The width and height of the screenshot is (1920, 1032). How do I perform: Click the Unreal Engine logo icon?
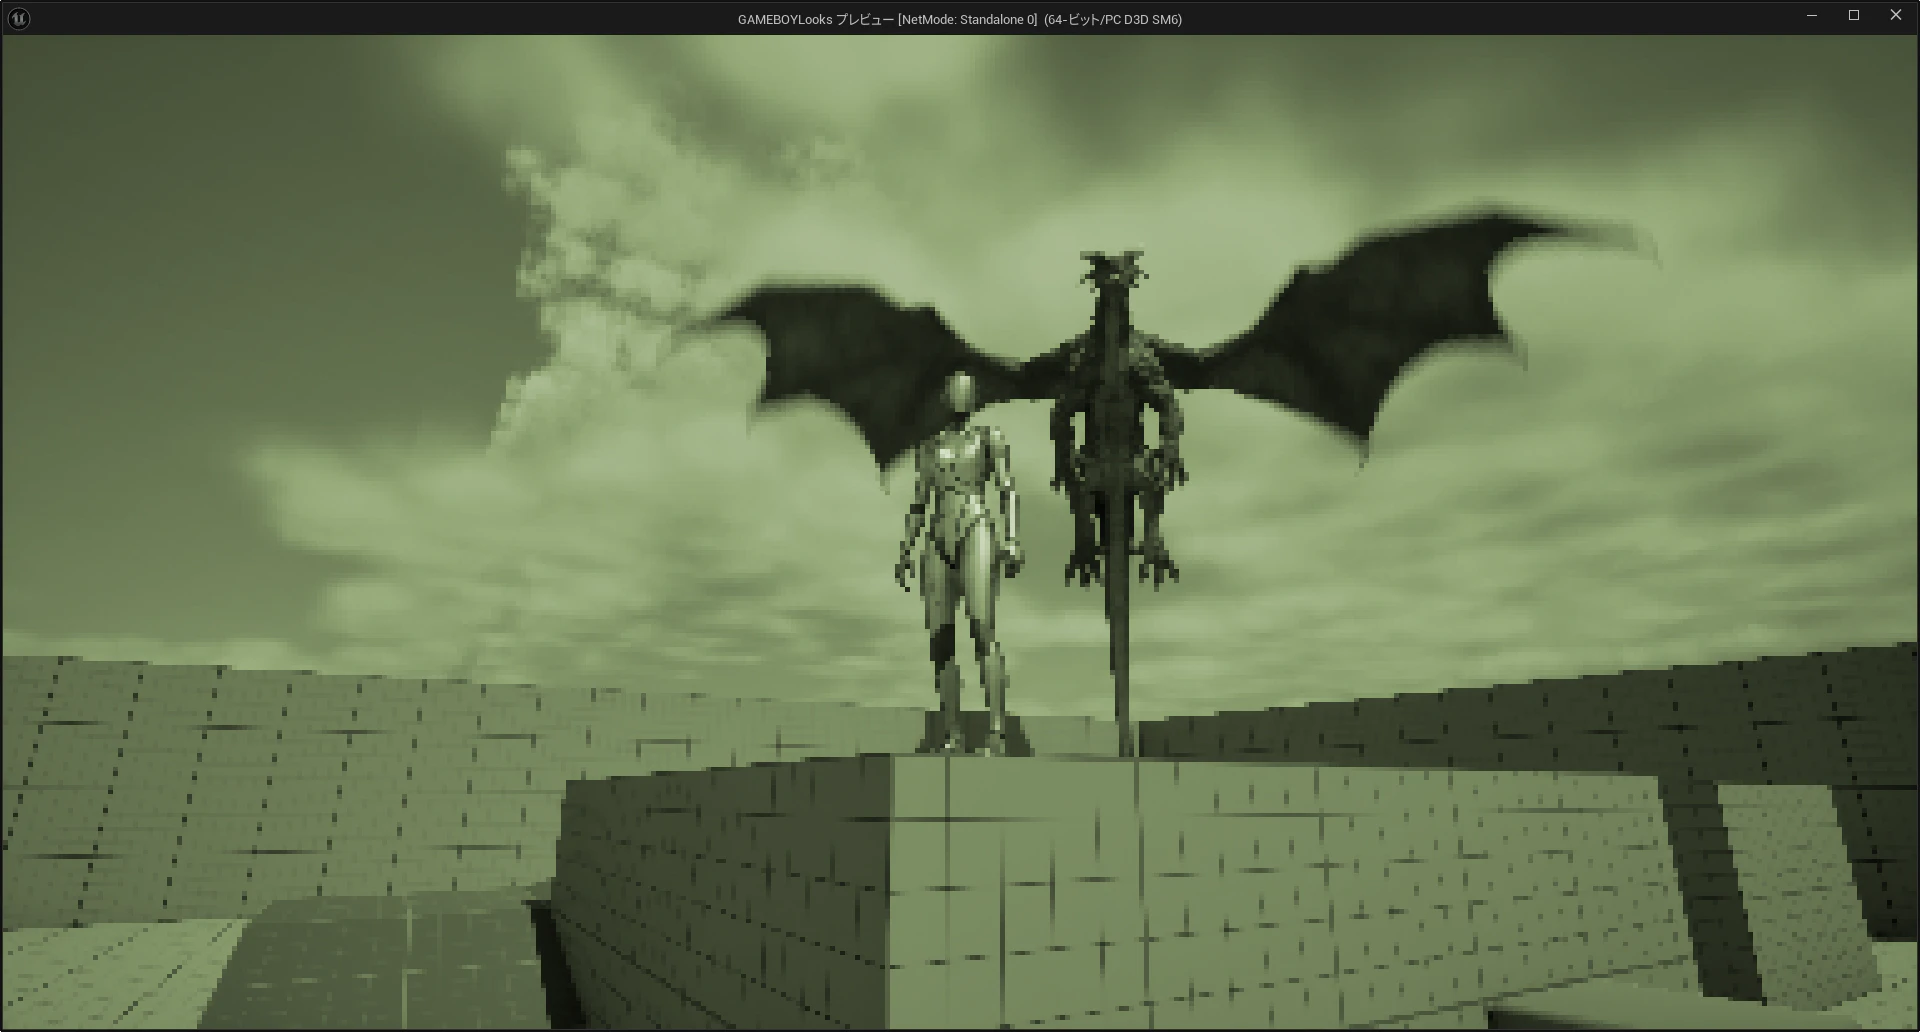point(19,18)
